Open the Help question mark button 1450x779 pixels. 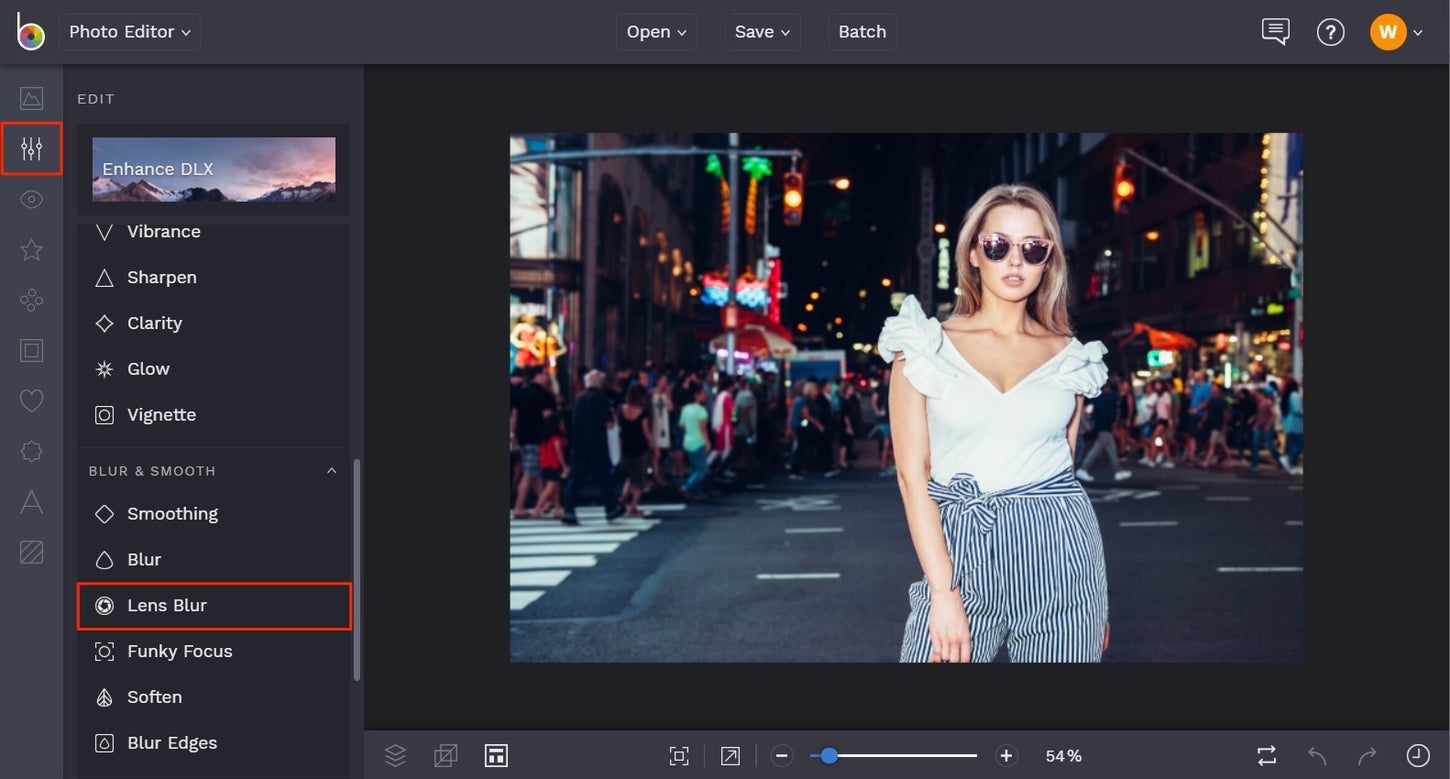(x=1331, y=31)
